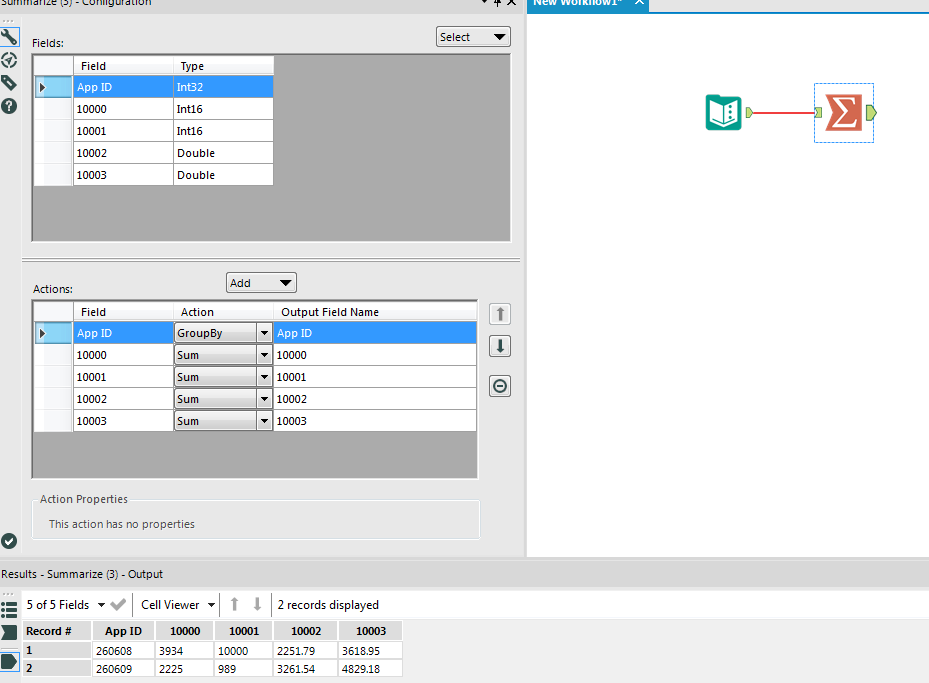Open the Cell Viewer dropdown
Image resolution: width=929 pixels, height=683 pixels.
coord(176,604)
